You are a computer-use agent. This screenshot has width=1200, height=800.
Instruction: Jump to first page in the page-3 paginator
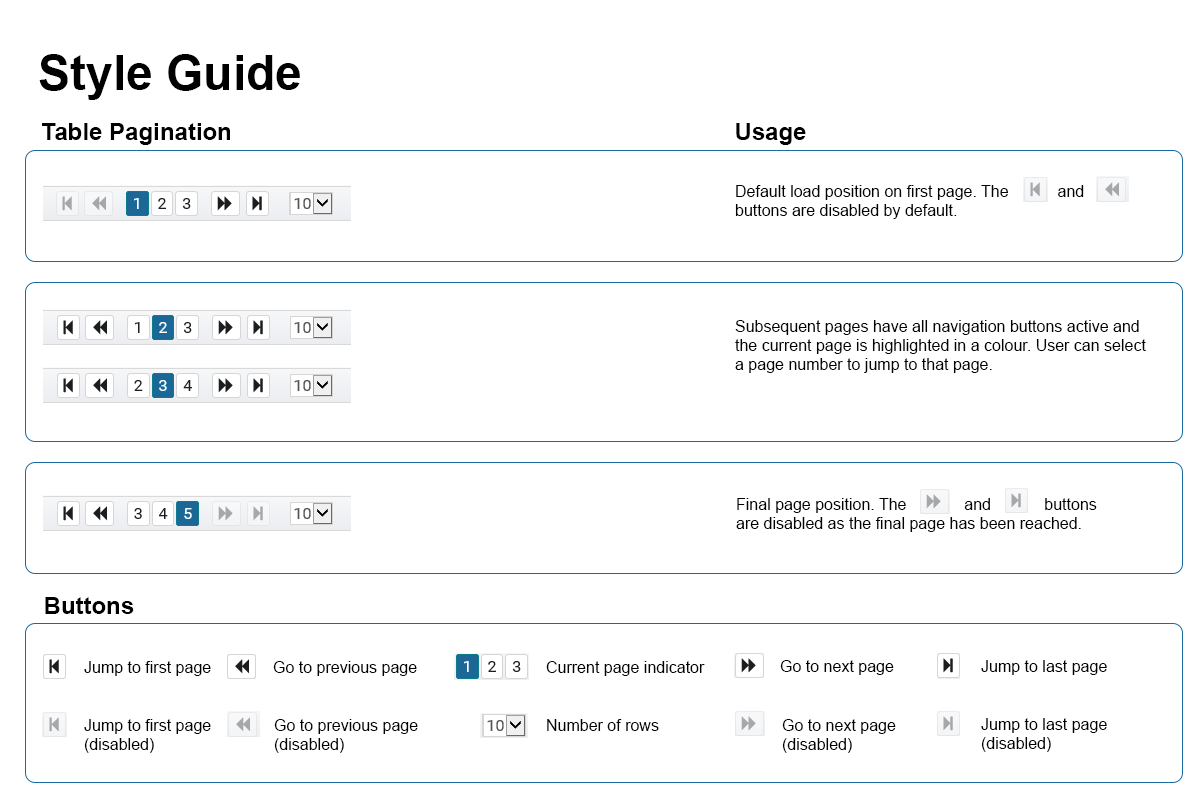(68, 386)
